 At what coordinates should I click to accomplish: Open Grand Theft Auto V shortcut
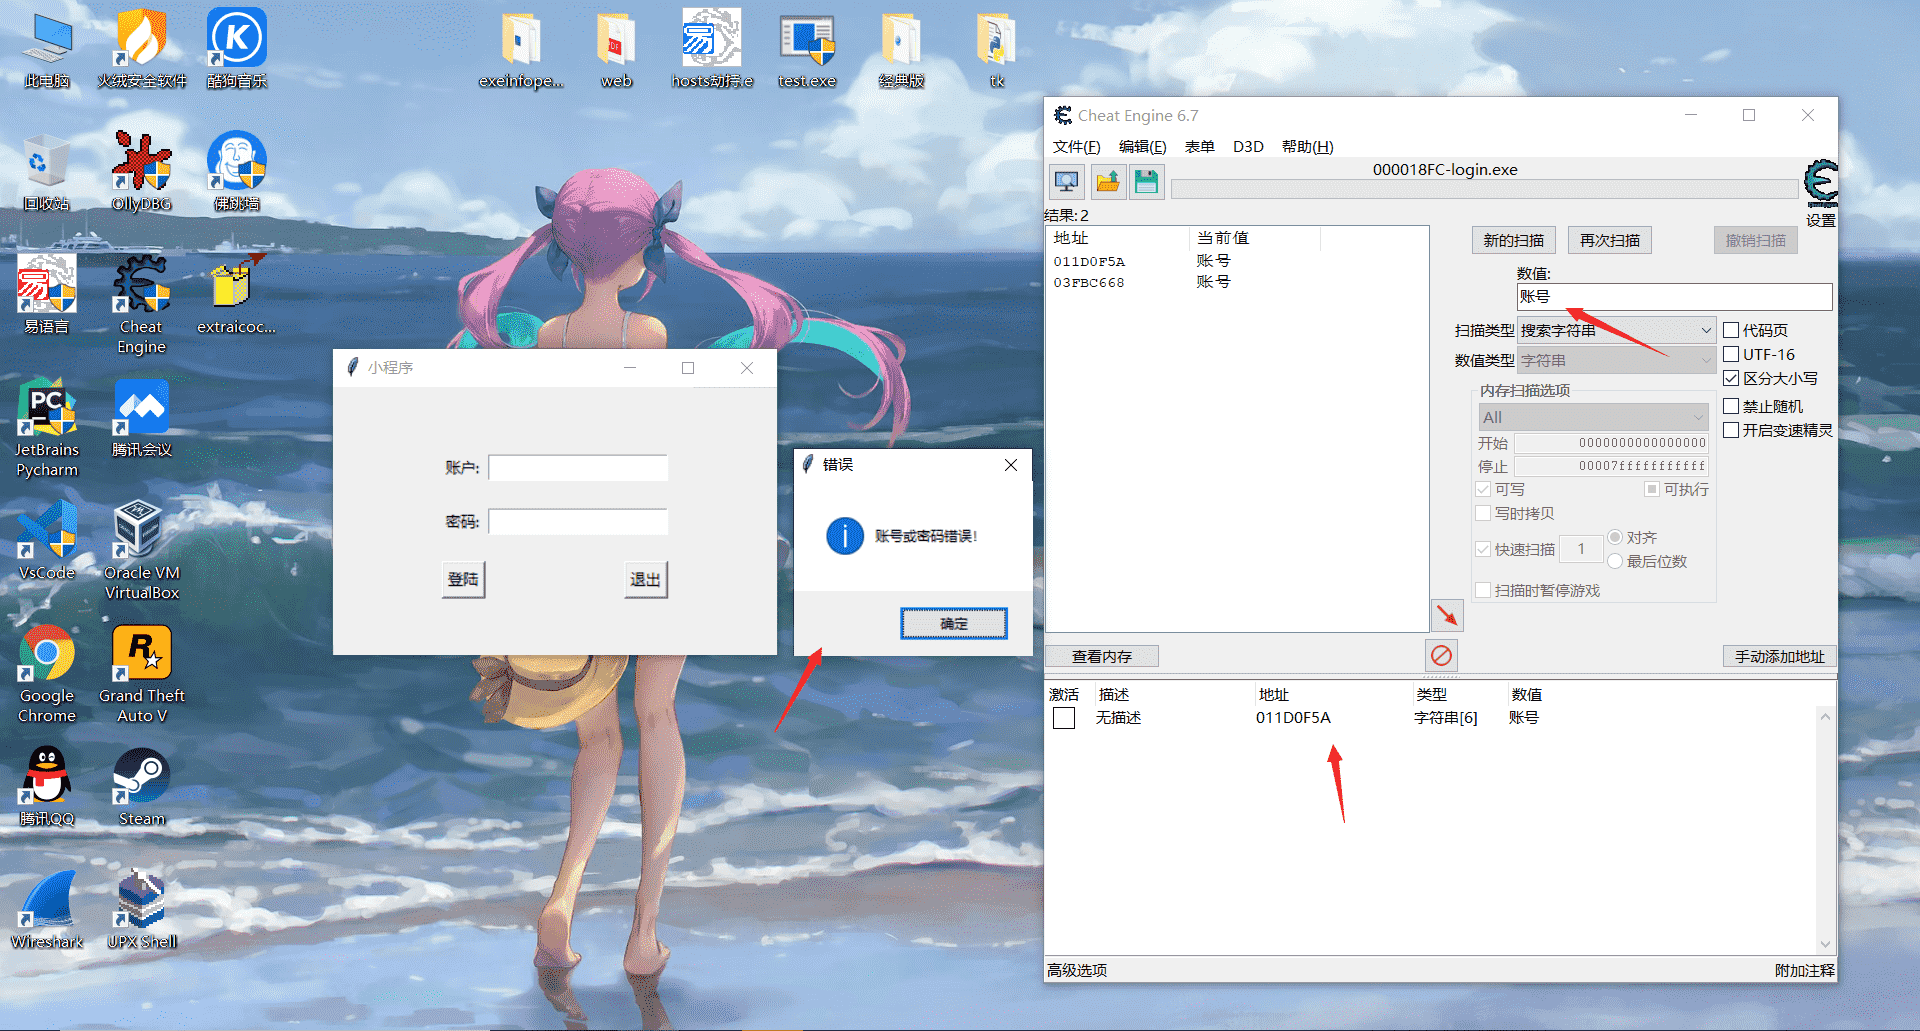(x=142, y=675)
